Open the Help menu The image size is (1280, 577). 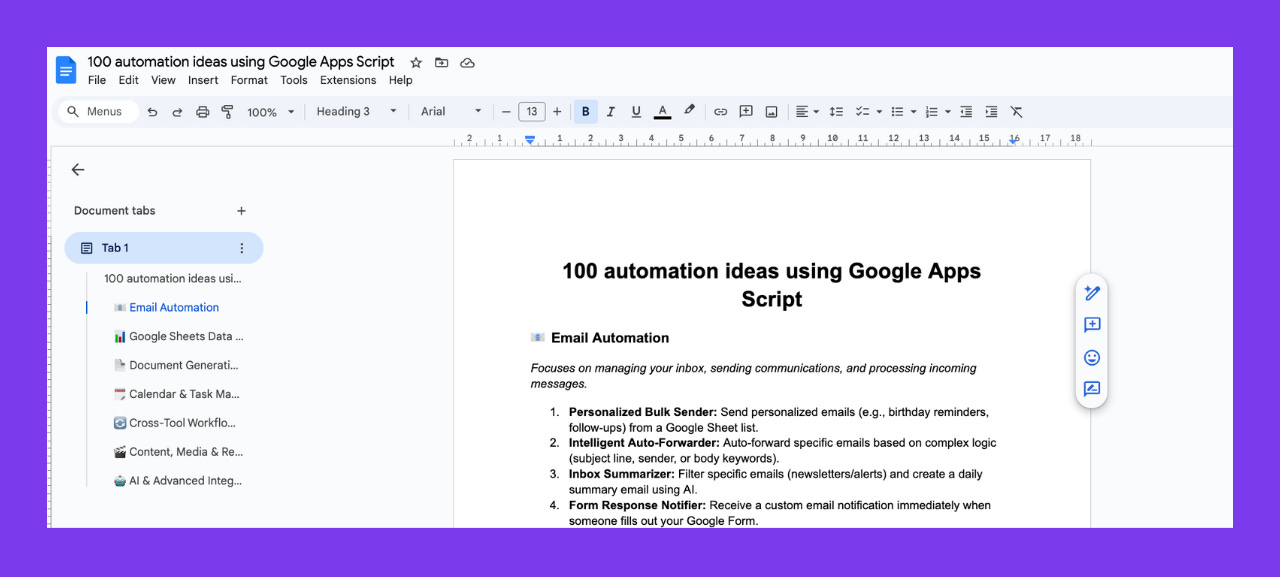click(401, 80)
